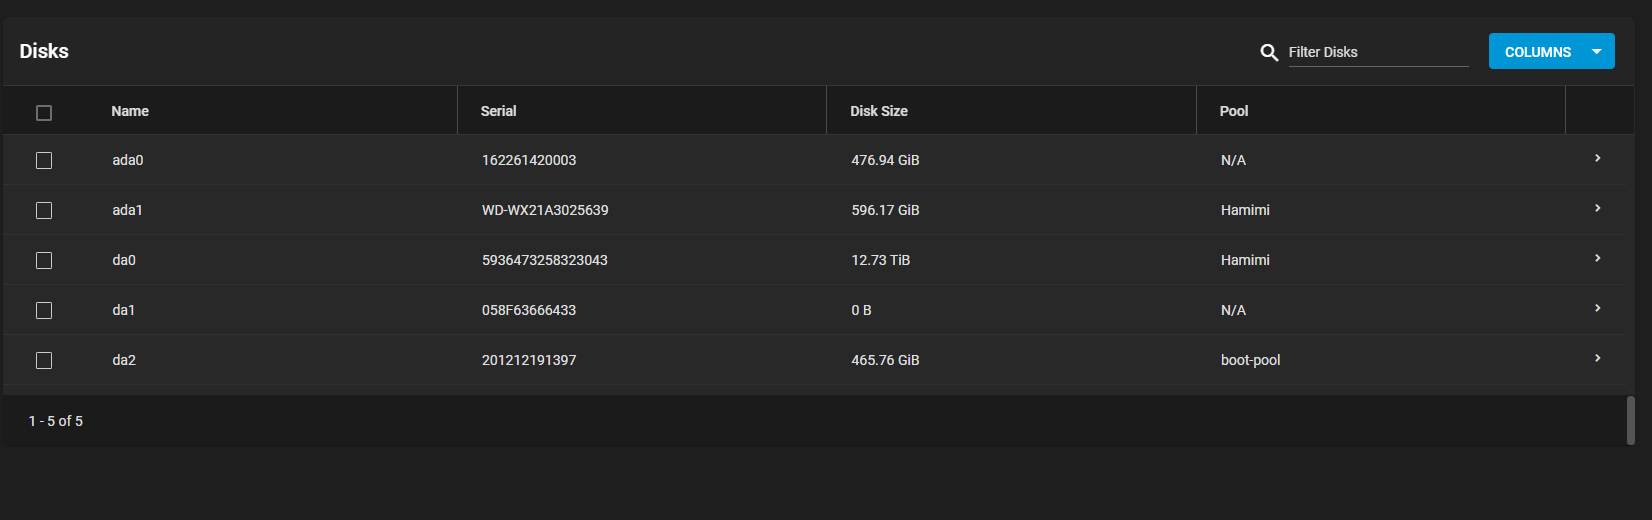Focus the Filter Disks search field
Screen dimensions: 1652x520
[x=1378, y=52]
